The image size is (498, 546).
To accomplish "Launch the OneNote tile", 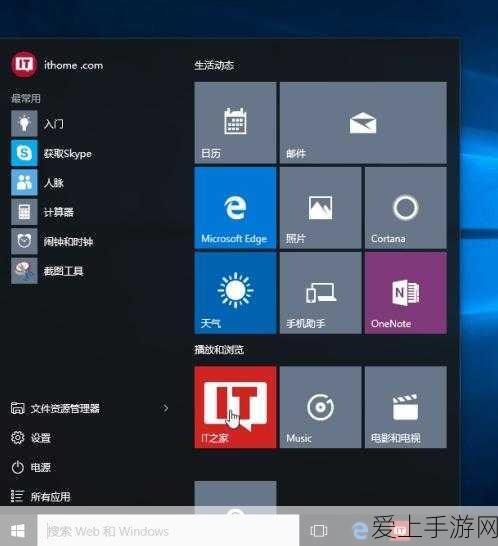I will tap(406, 293).
